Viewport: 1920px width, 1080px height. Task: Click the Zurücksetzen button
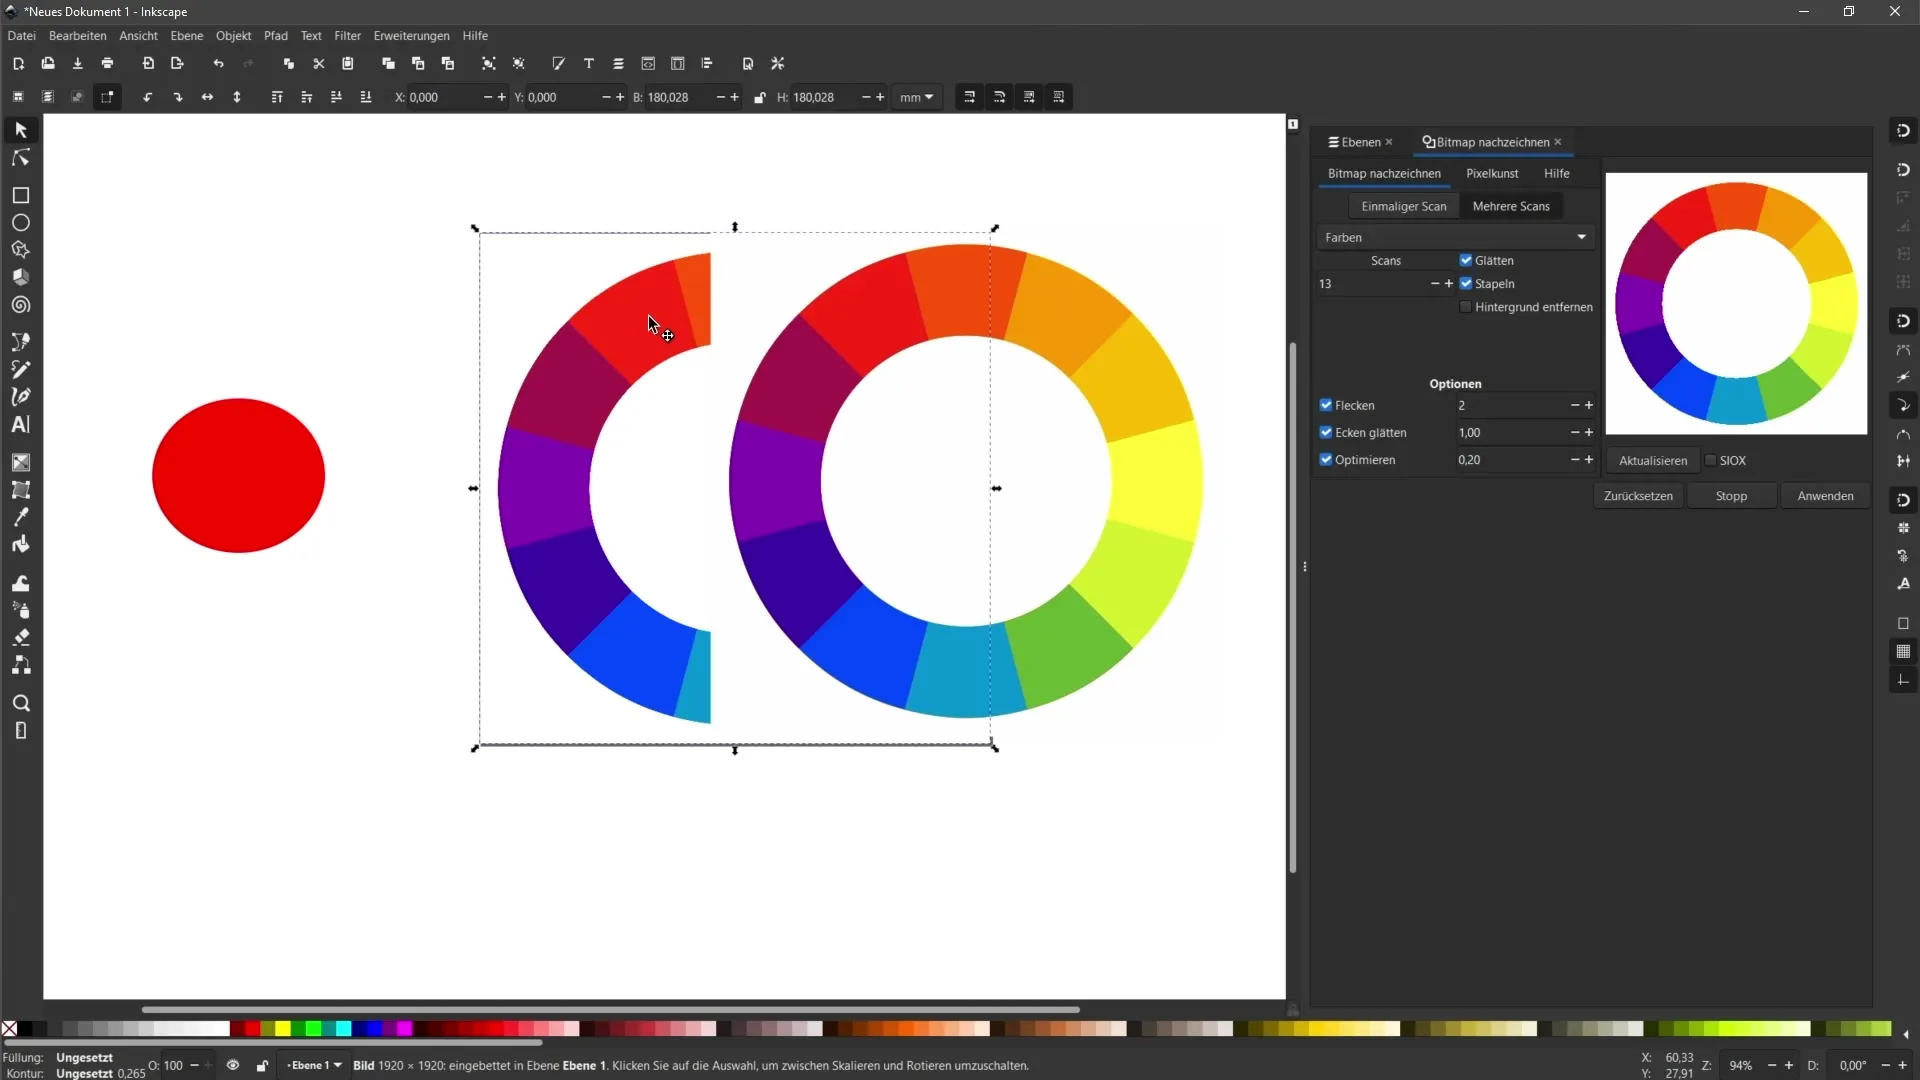[x=1640, y=495]
